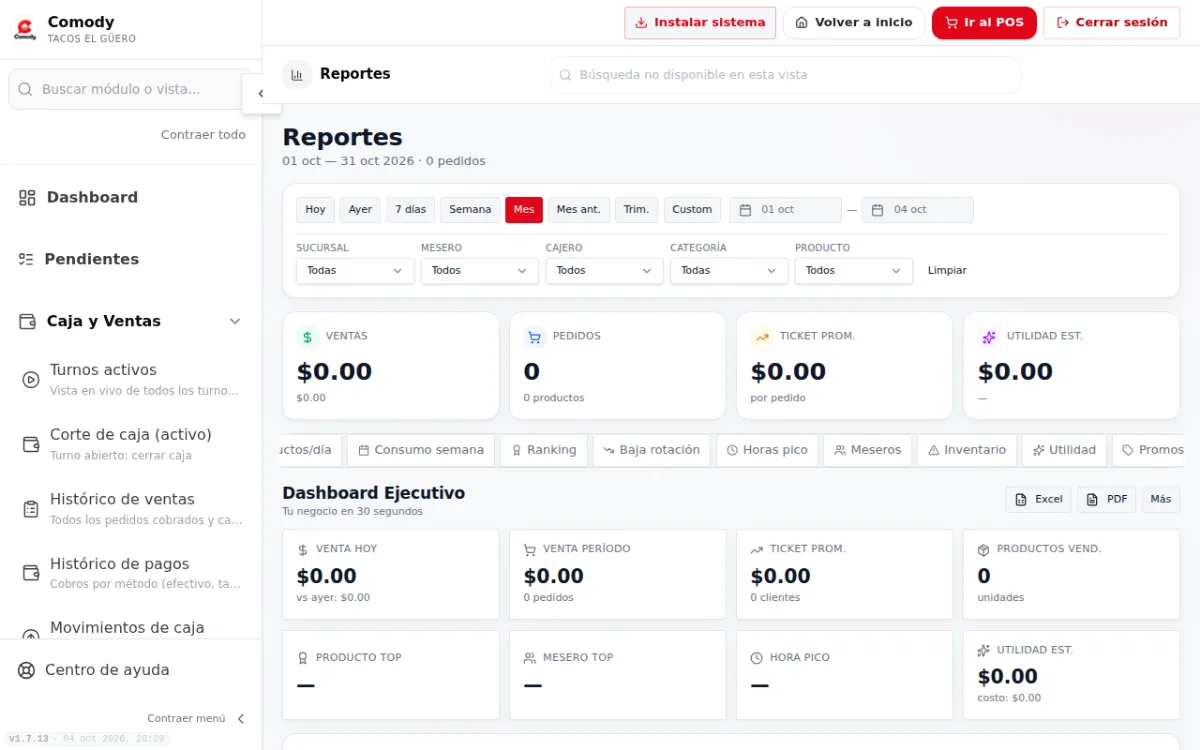Select the Hoy date range
This screenshot has height=750, width=1200.
click(315, 210)
